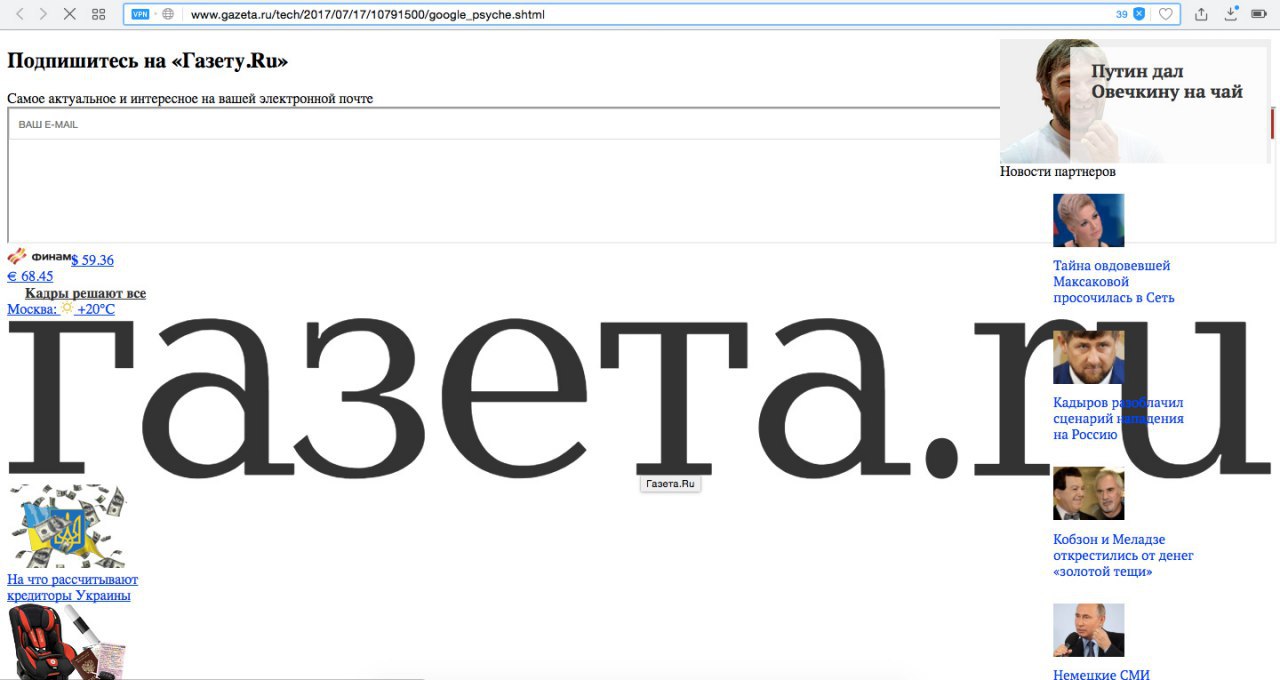Screen dimensions: 1280x680
Task: Stop page loading with the X button
Action: [69, 14]
